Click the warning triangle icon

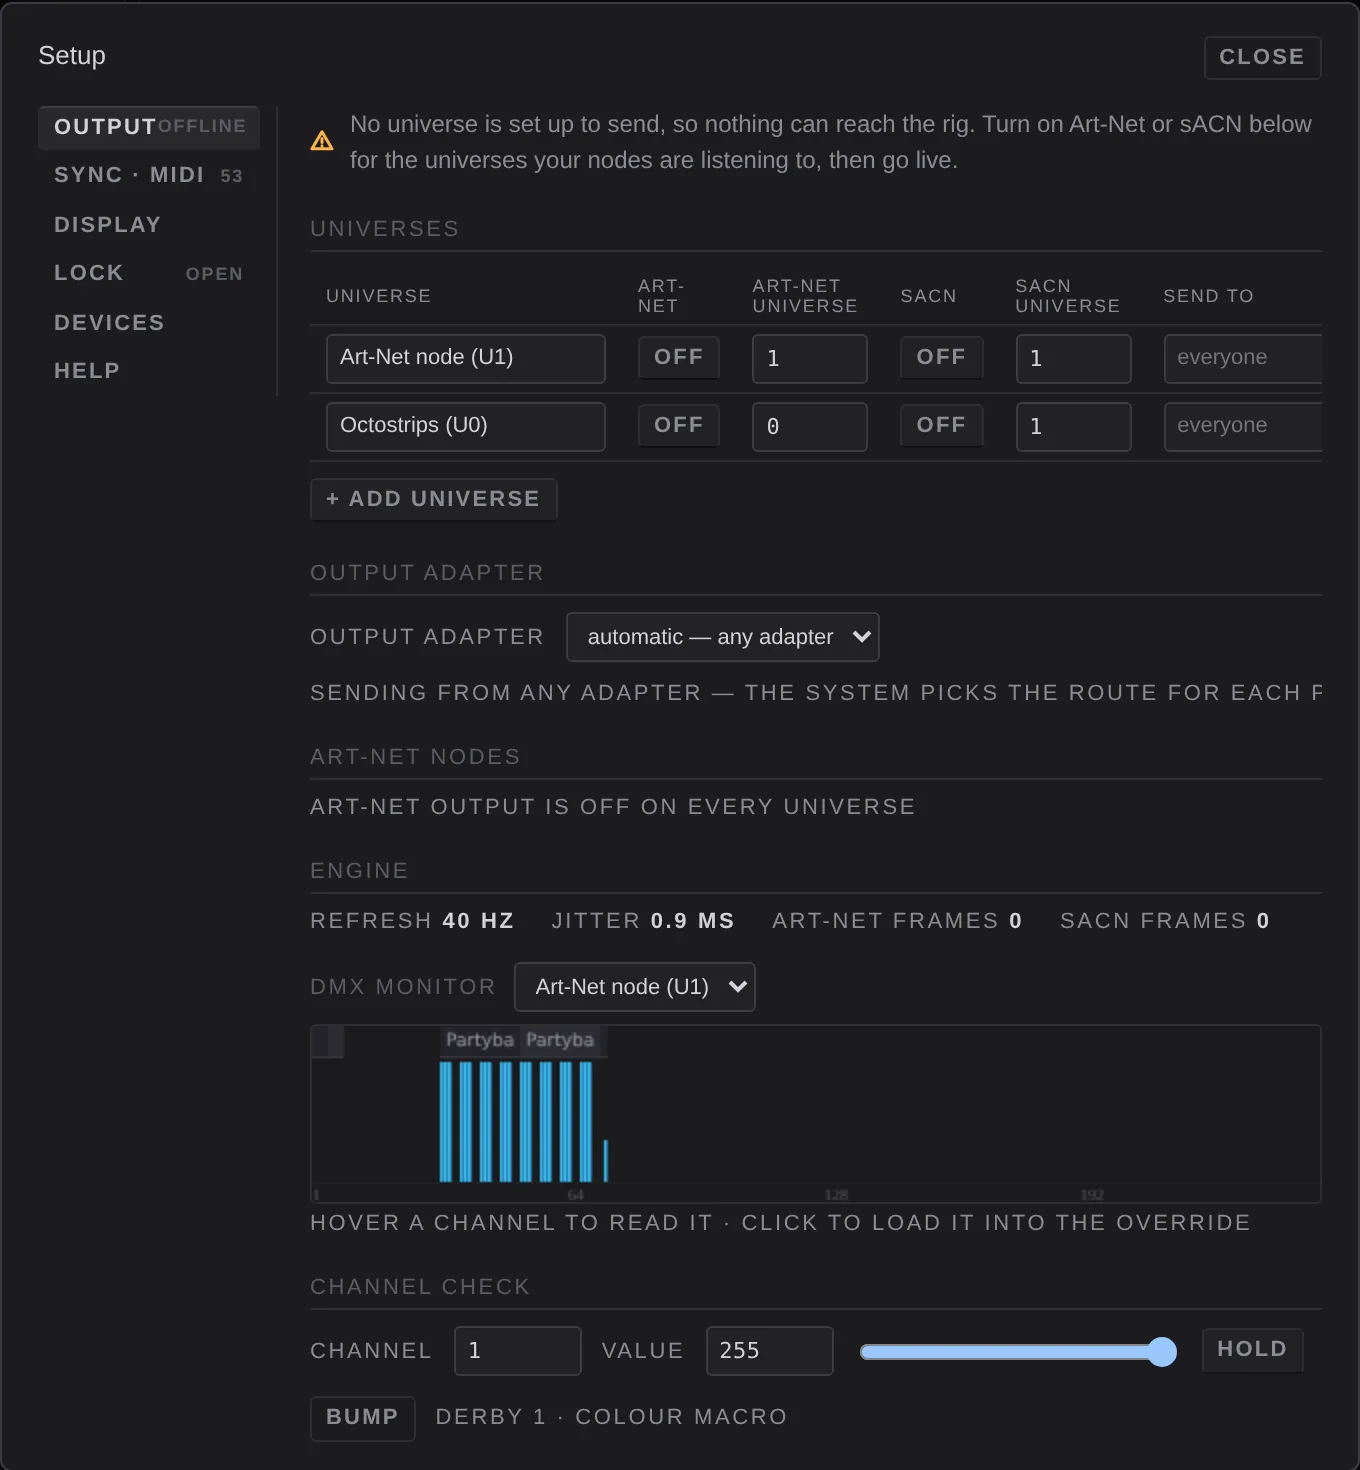click(x=322, y=141)
